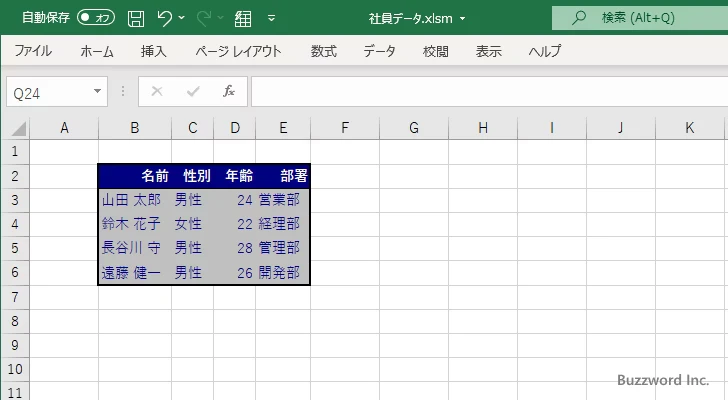Select column E header
Screen dimensions: 728x400
[x=283, y=128]
